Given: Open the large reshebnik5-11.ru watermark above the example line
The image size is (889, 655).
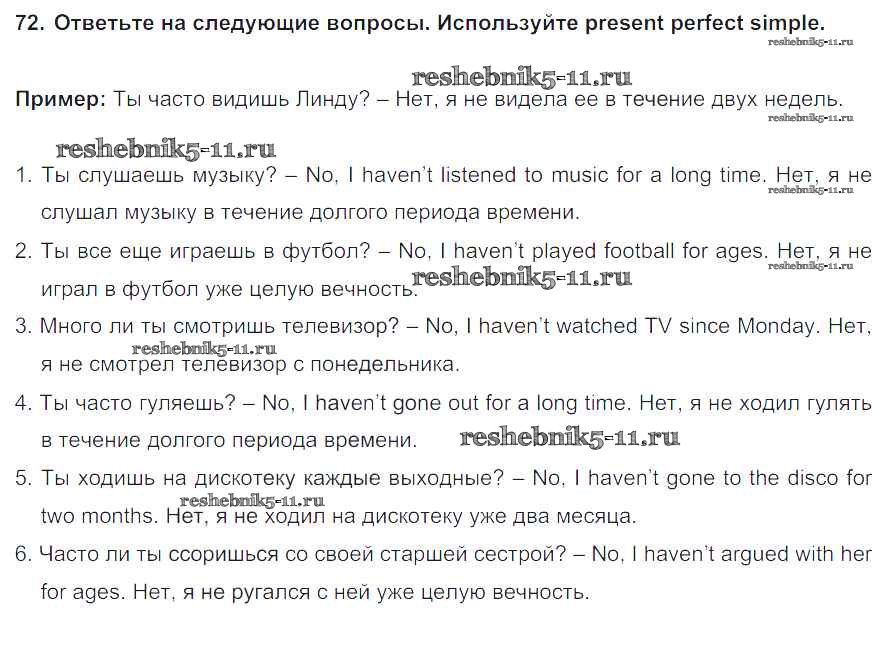Looking at the screenshot, I should tap(521, 77).
